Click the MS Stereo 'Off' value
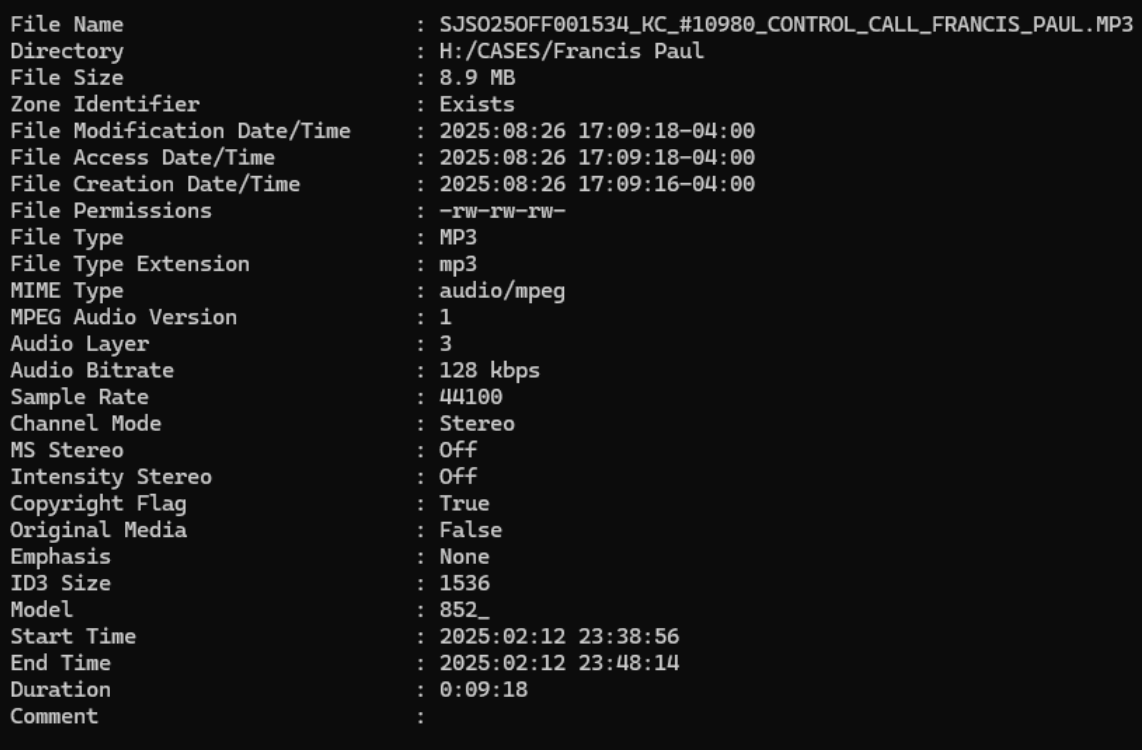 pos(458,450)
